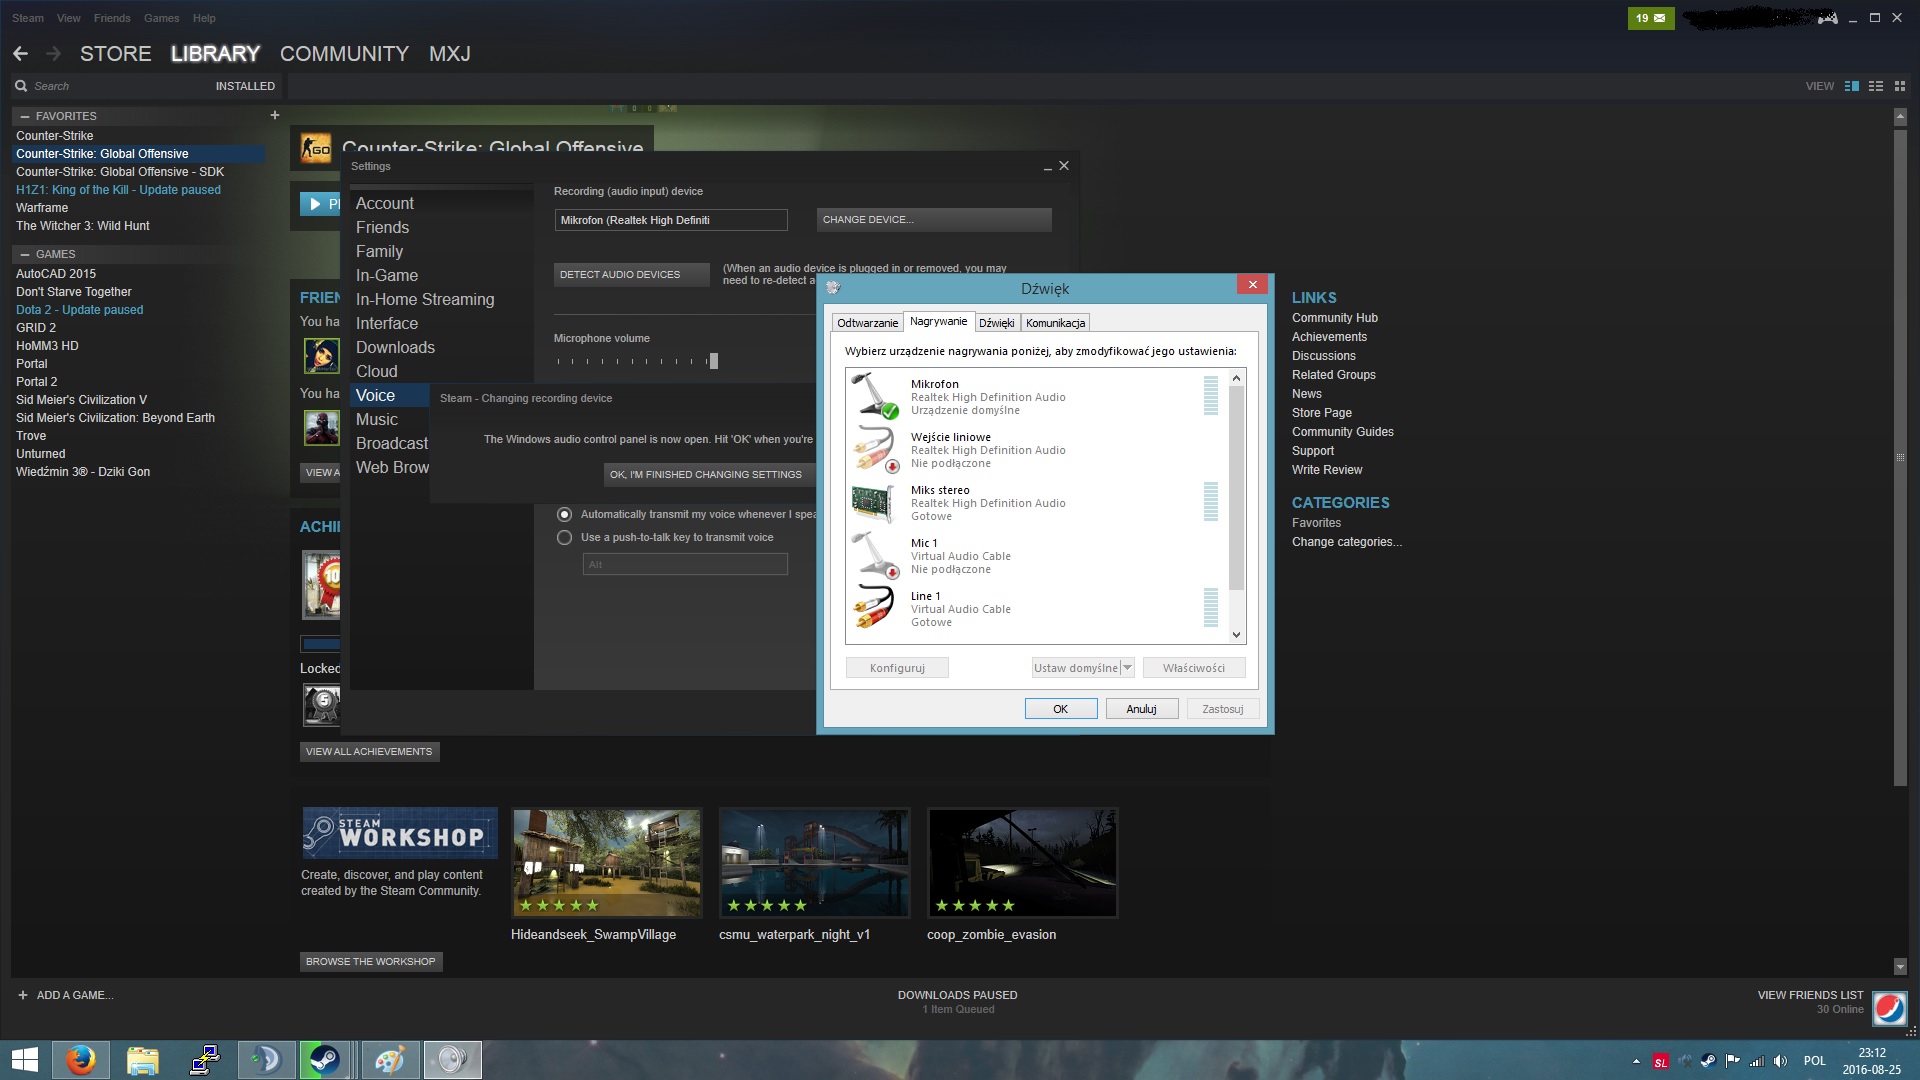This screenshot has height=1080, width=1920.
Task: Open the STORE section
Action: tap(116, 54)
